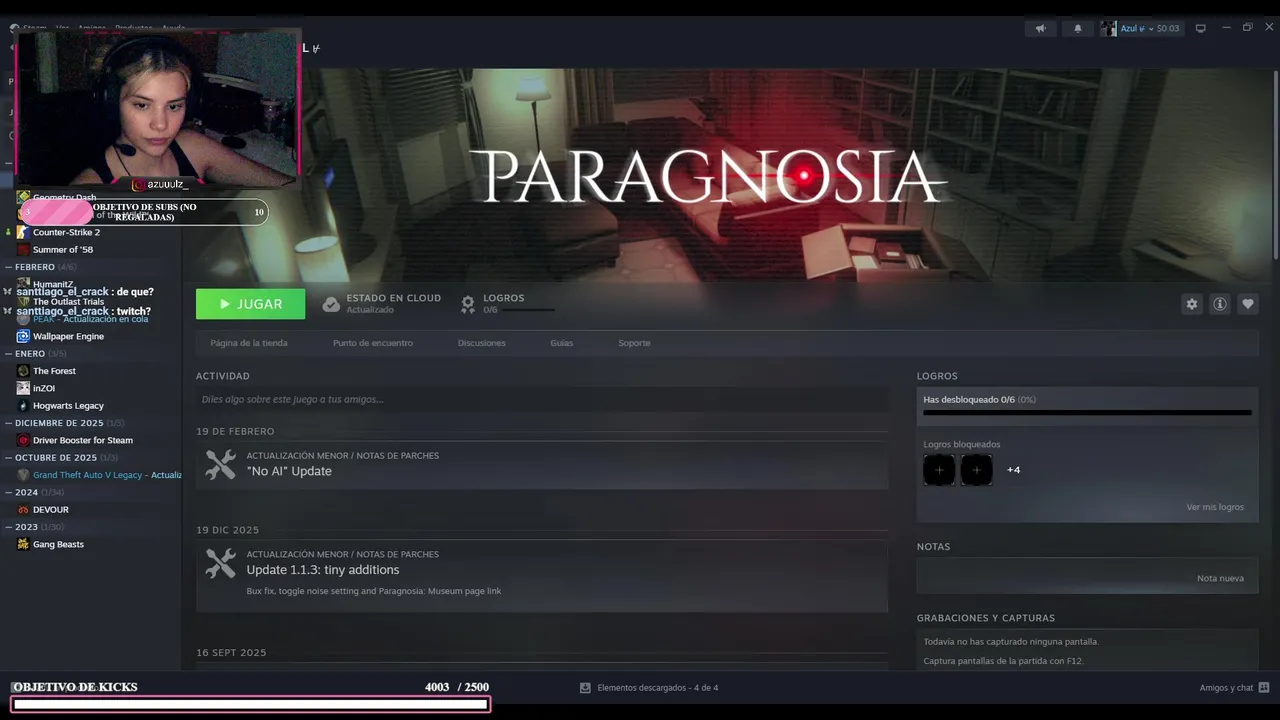Viewport: 1280px width, 720px height.
Task: Open the announcements megaphone icon
Action: [1040, 28]
